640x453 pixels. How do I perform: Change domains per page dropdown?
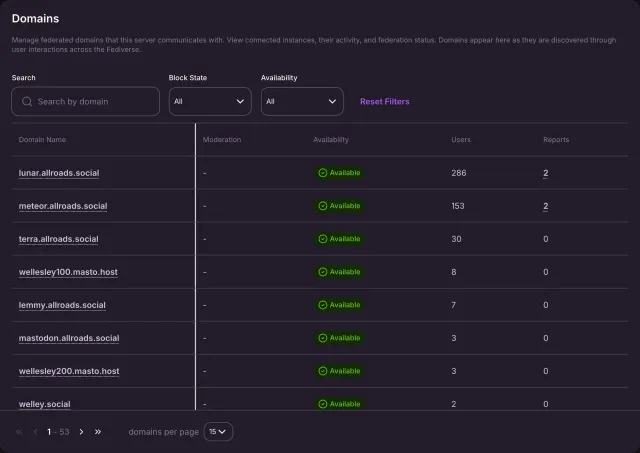tap(218, 432)
